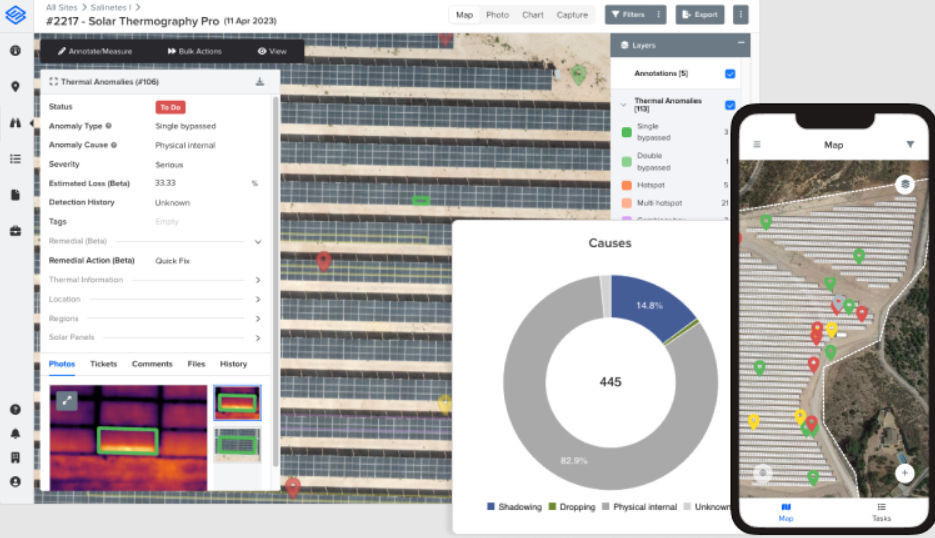The width and height of the screenshot is (935, 538).
Task: Click the locate button on phone map
Action: (x=763, y=473)
